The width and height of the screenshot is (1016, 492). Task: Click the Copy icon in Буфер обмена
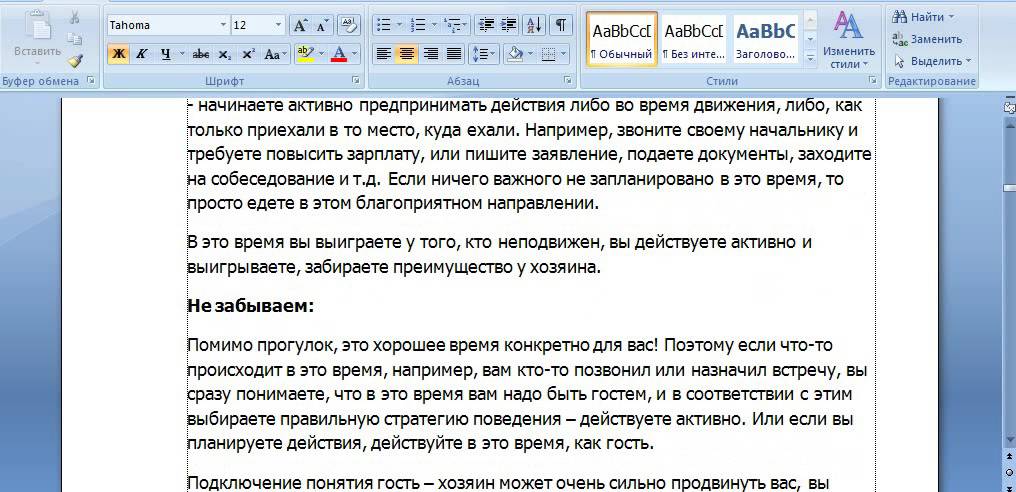coord(75,39)
